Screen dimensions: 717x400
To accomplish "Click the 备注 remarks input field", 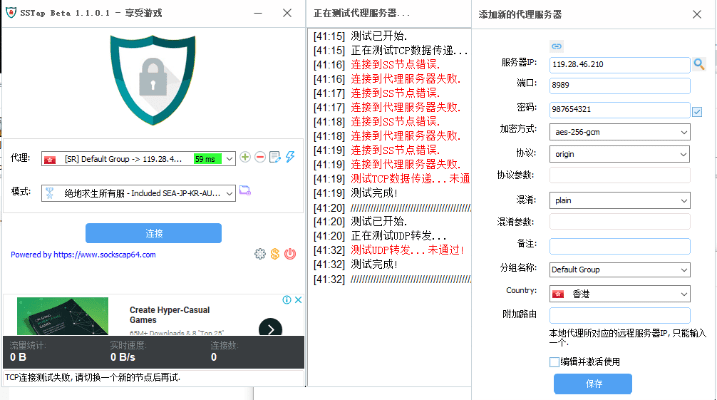I will (620, 246).
